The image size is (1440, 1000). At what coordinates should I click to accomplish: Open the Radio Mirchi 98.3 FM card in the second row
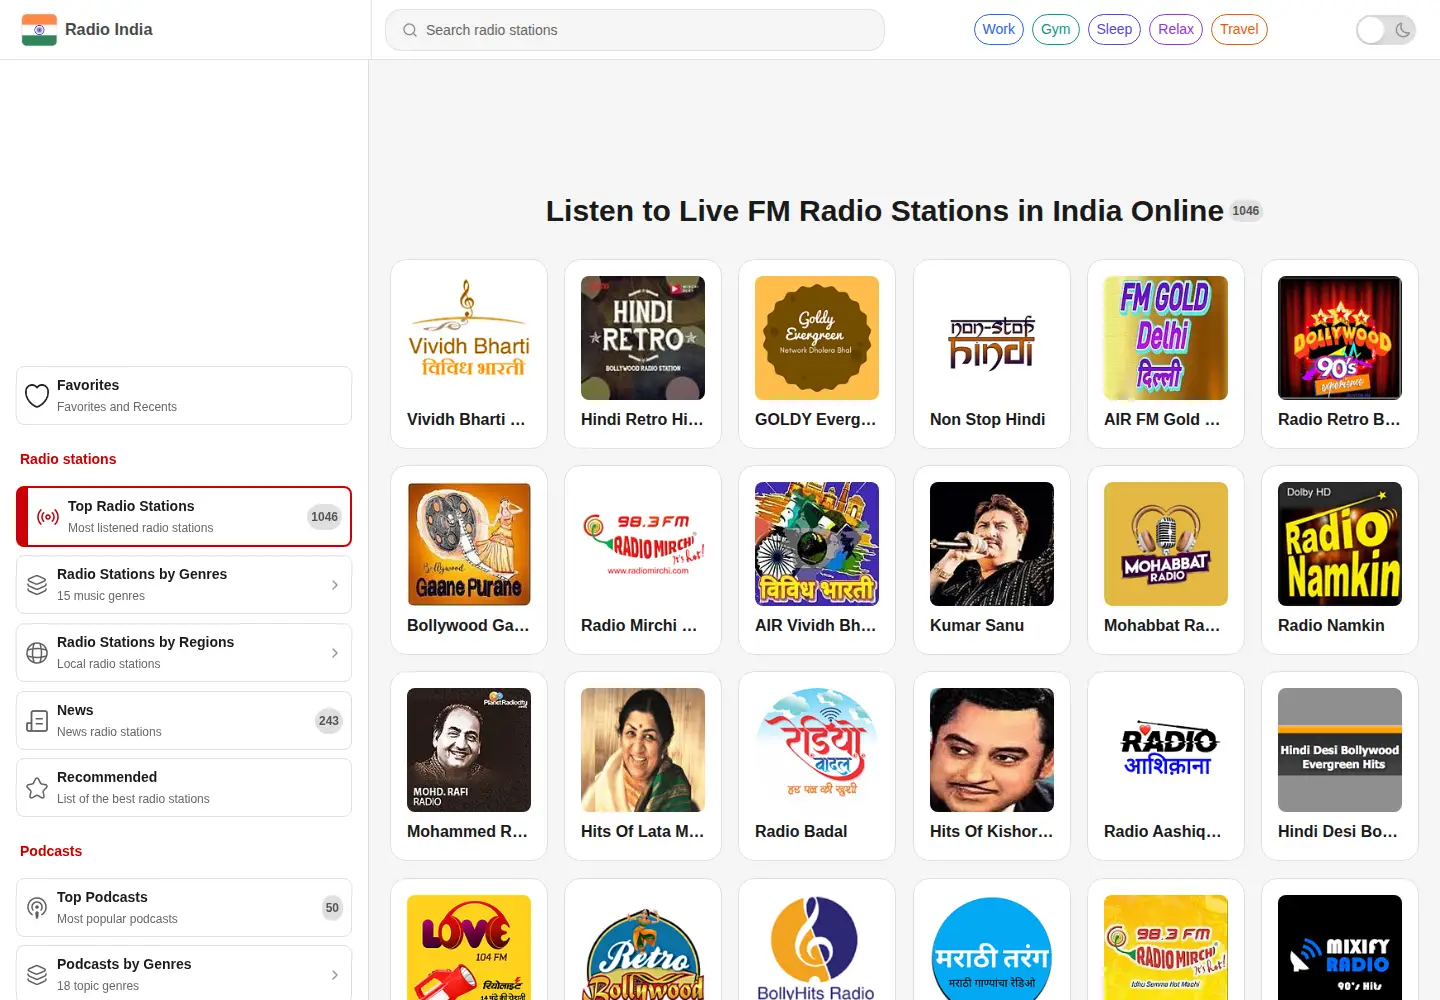(x=643, y=560)
